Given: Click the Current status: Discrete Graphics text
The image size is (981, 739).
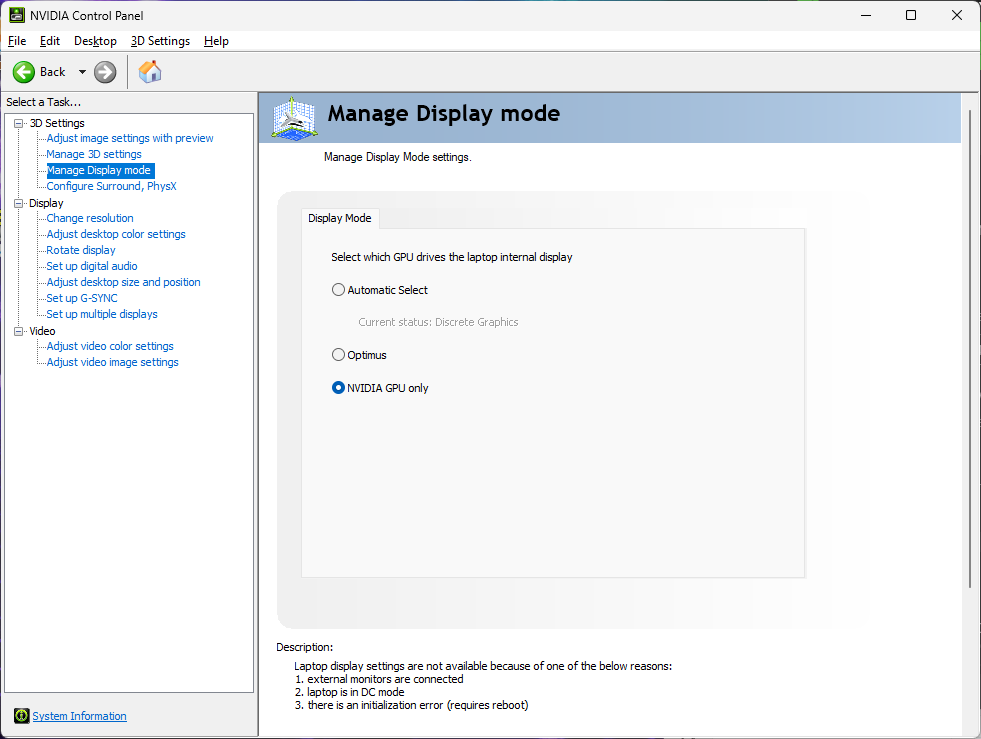Looking at the screenshot, I should [x=438, y=322].
